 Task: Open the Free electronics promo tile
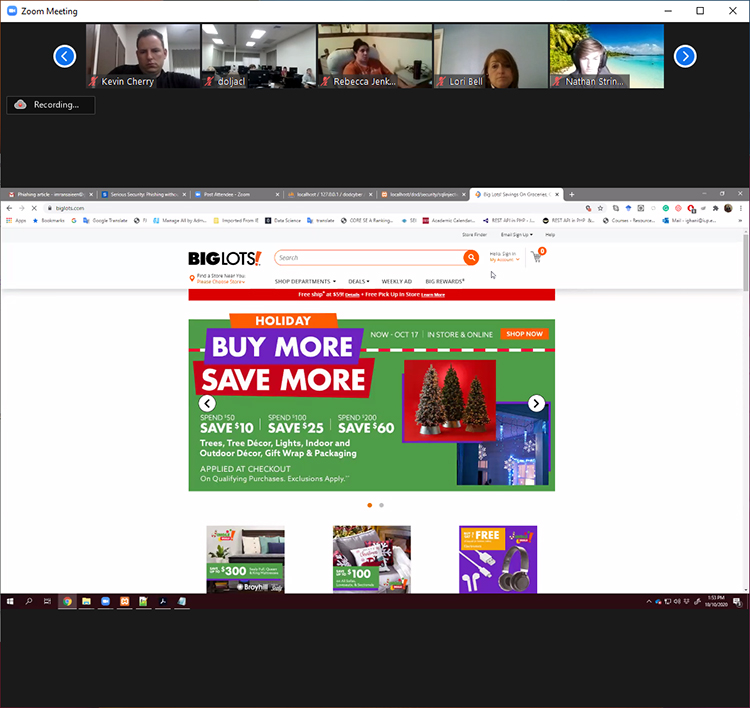tap(498, 559)
